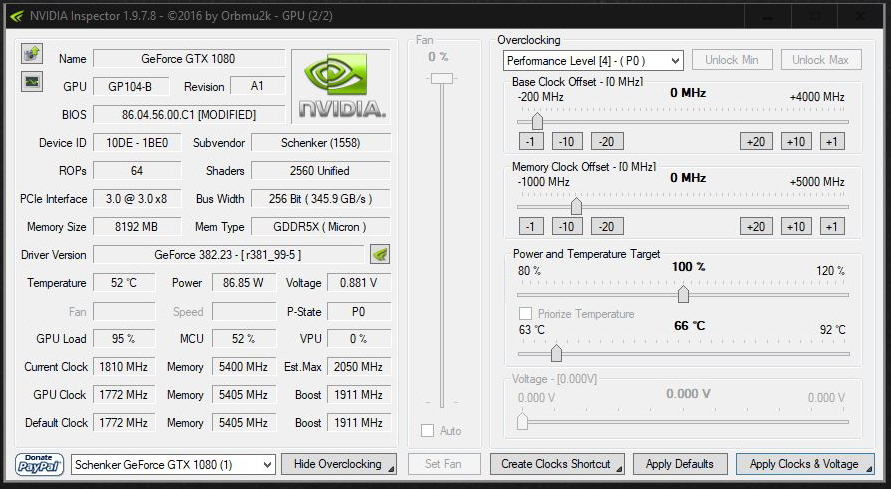Click Hide Overclocking button
The height and width of the screenshot is (489, 891).
pyautogui.click(x=339, y=464)
